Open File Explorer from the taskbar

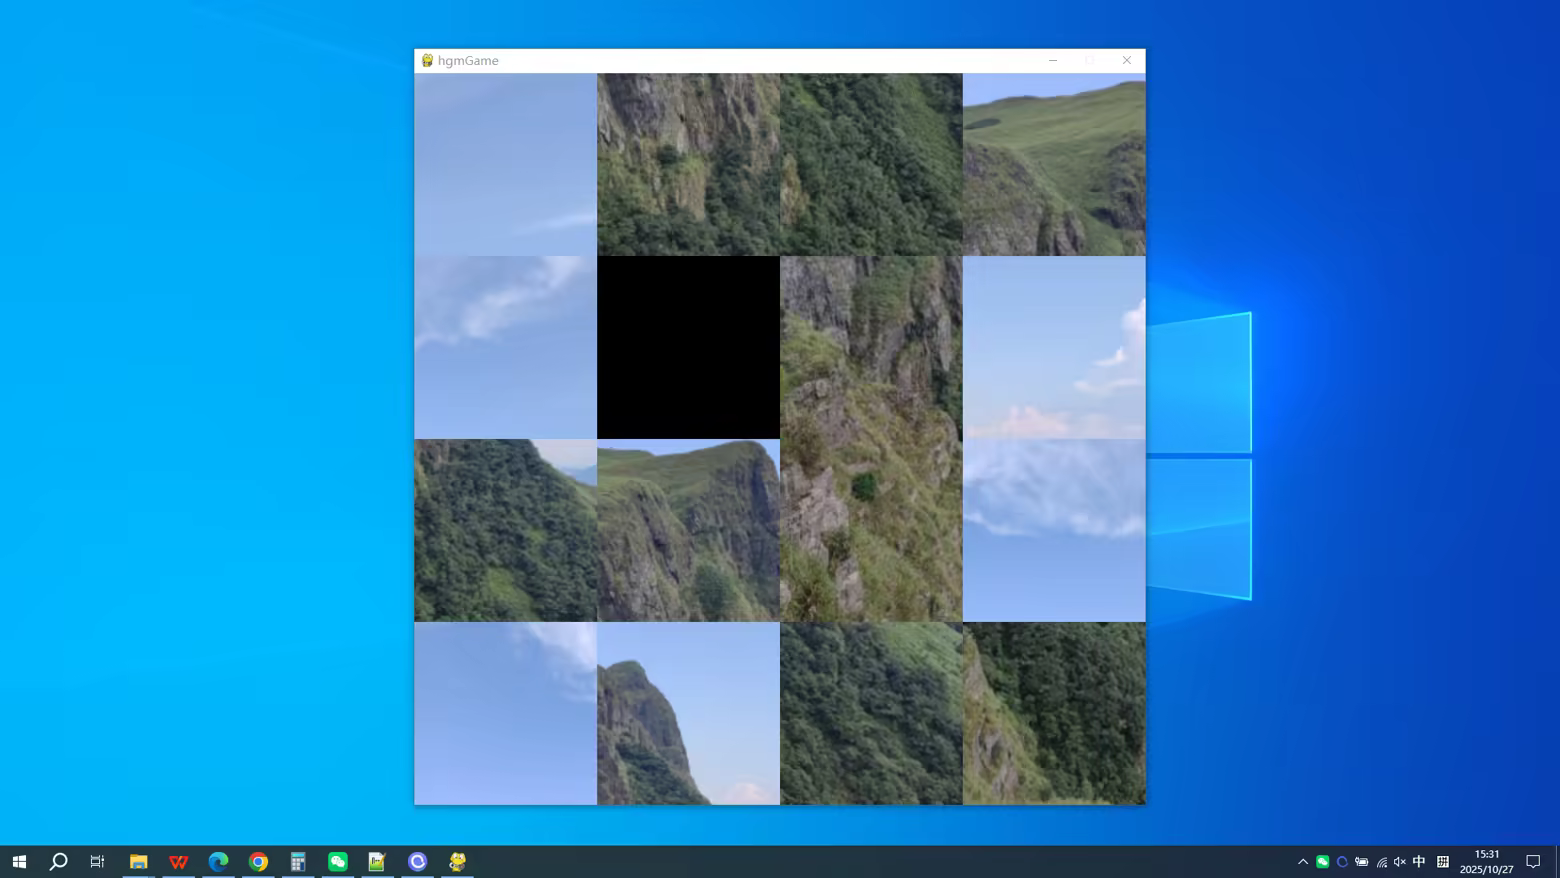point(139,861)
